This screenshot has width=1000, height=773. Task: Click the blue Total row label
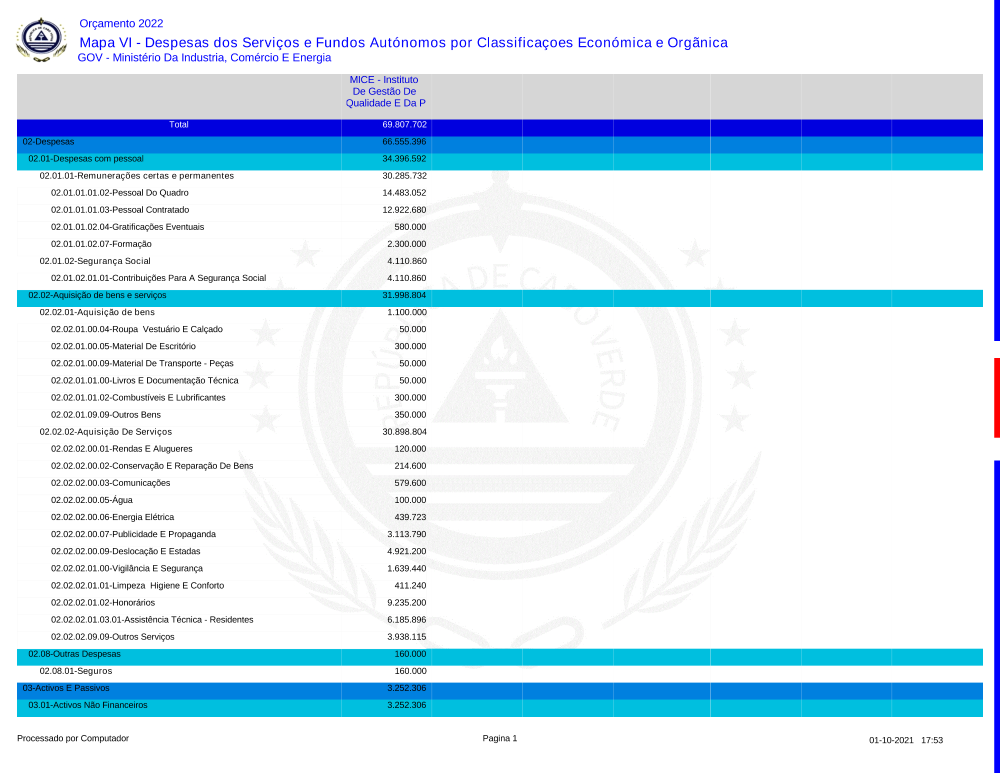(x=179, y=125)
